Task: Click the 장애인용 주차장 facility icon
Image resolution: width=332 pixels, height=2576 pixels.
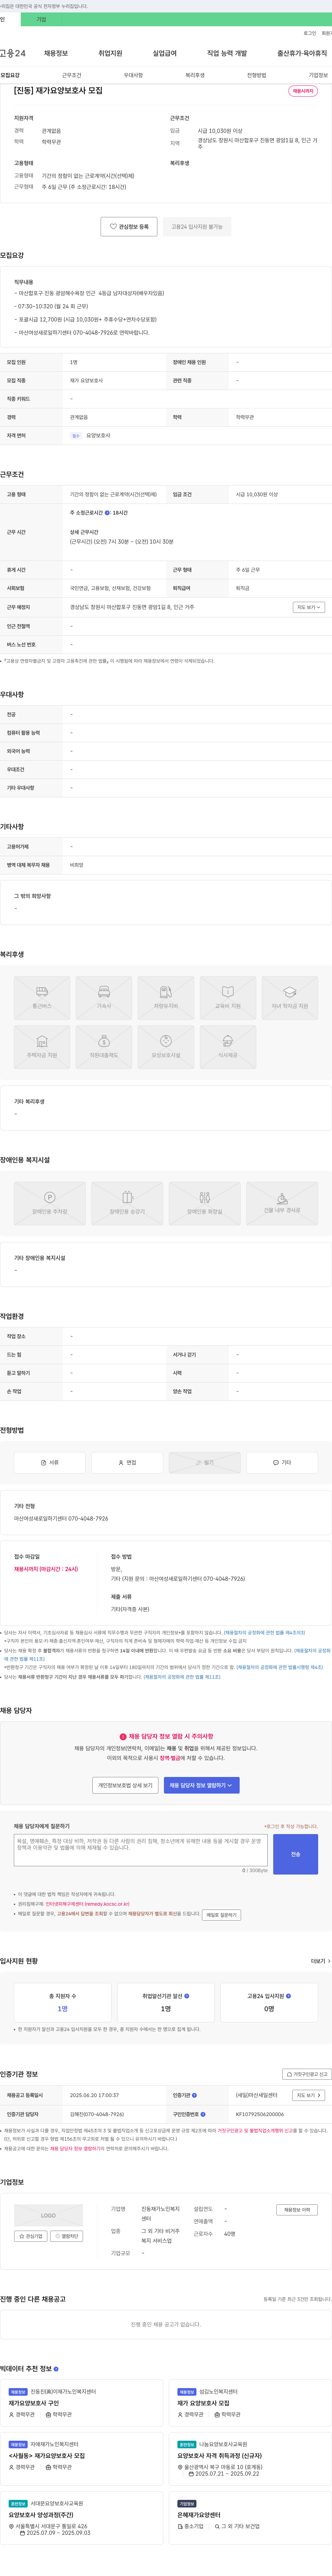Action: point(50,1197)
